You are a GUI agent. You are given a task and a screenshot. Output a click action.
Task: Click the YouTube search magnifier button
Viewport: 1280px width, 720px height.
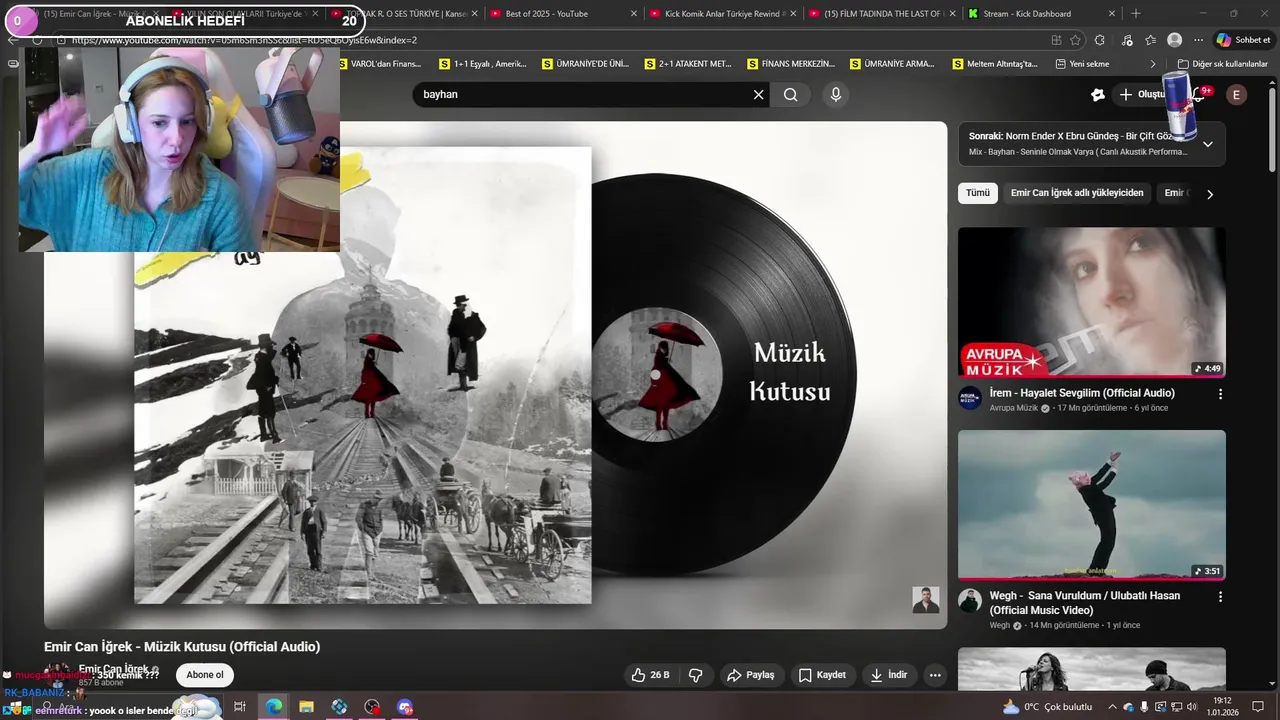[791, 94]
